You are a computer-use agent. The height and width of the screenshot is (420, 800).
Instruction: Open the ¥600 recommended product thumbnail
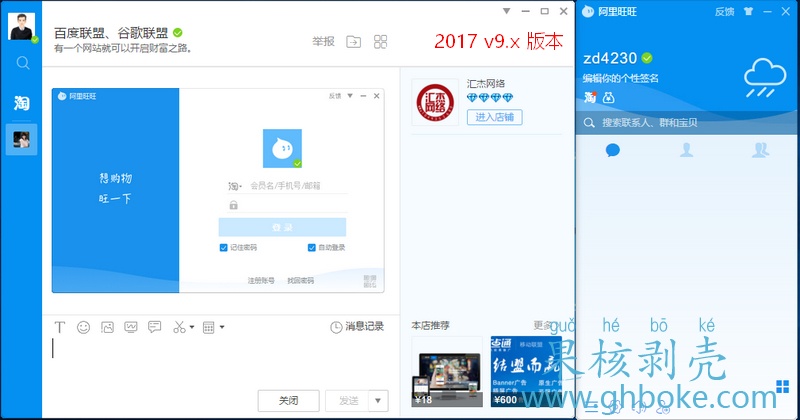[526, 372]
